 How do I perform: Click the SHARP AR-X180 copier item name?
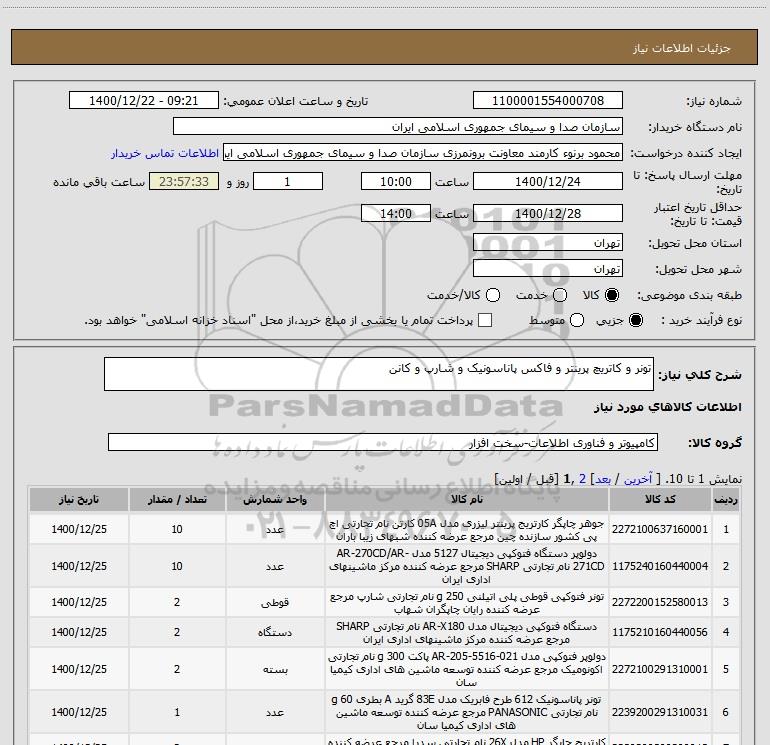(x=467, y=633)
